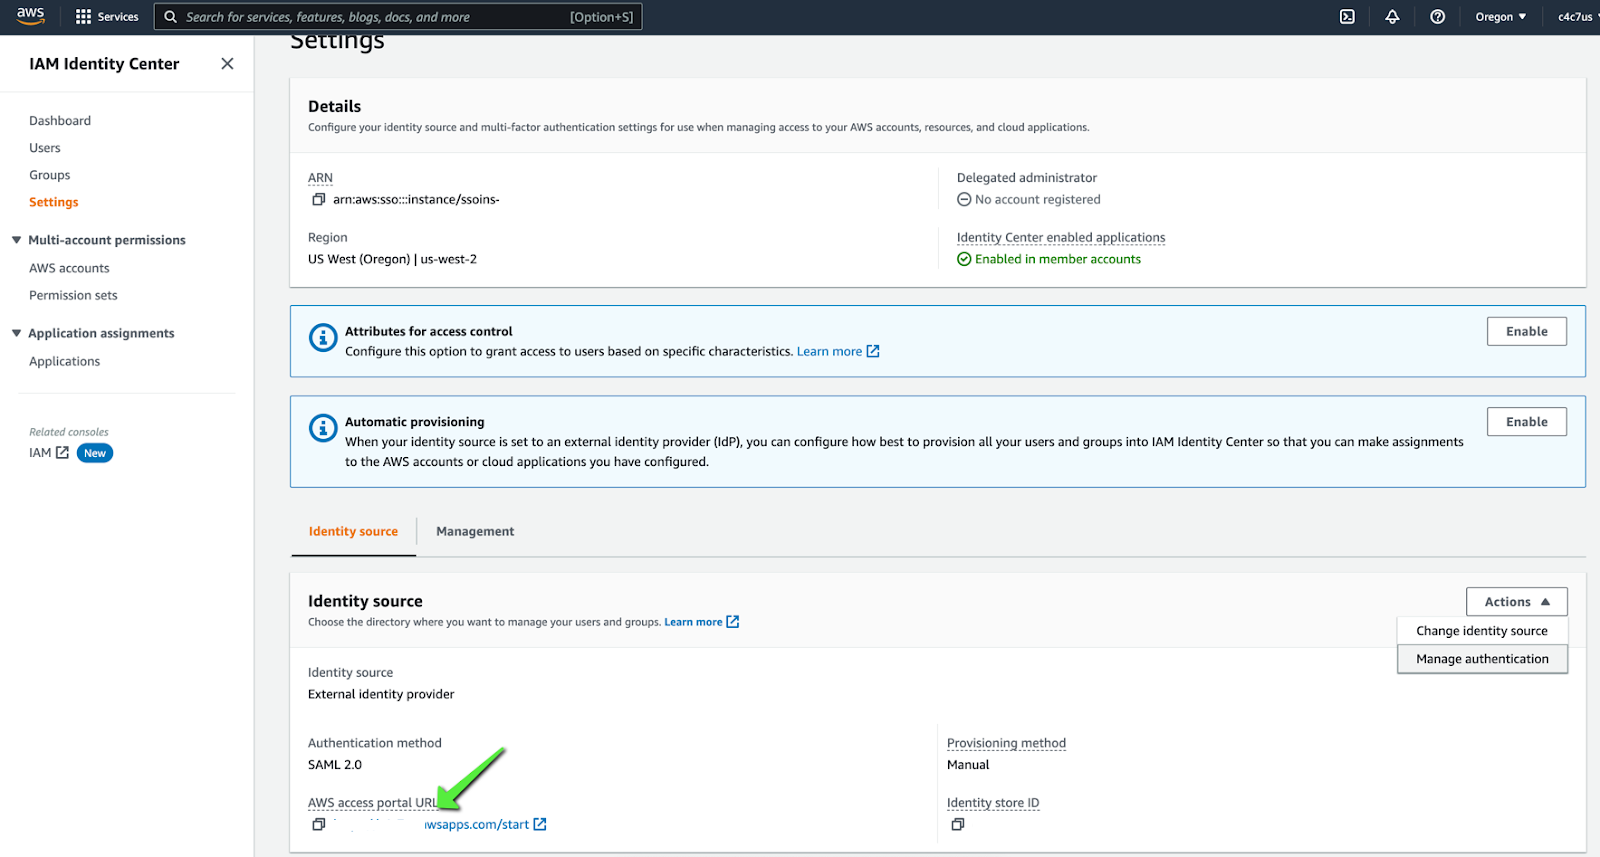
Task: Focus the services search field
Action: (398, 17)
